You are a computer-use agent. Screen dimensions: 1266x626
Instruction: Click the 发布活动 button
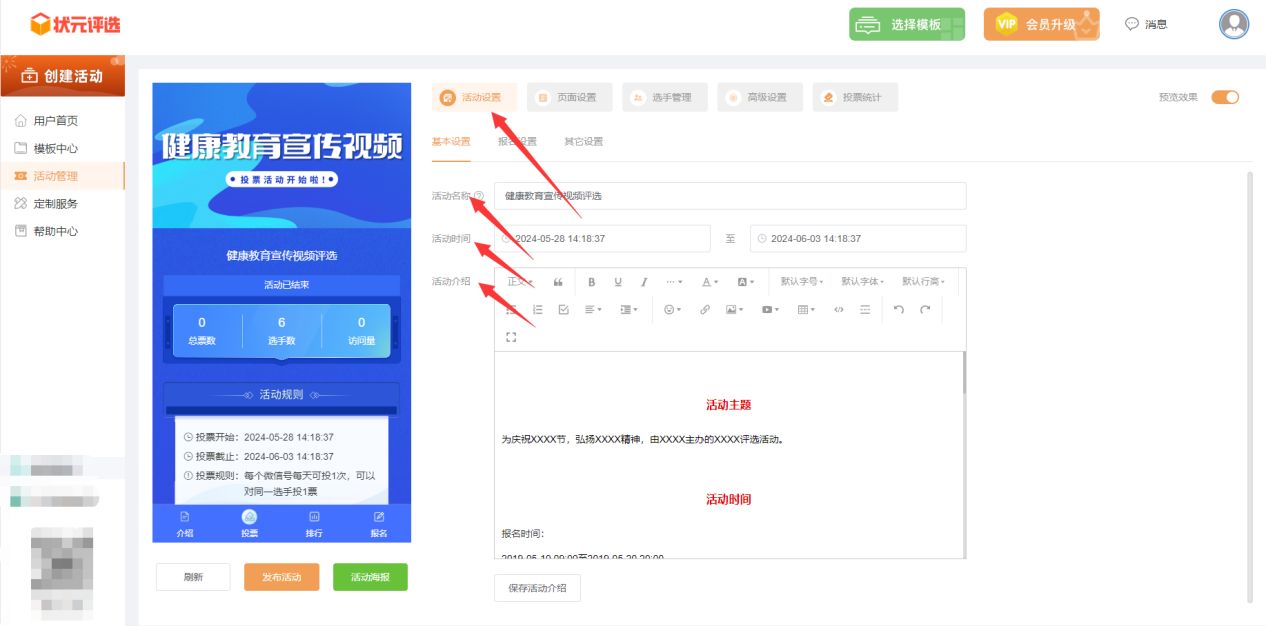(x=281, y=577)
